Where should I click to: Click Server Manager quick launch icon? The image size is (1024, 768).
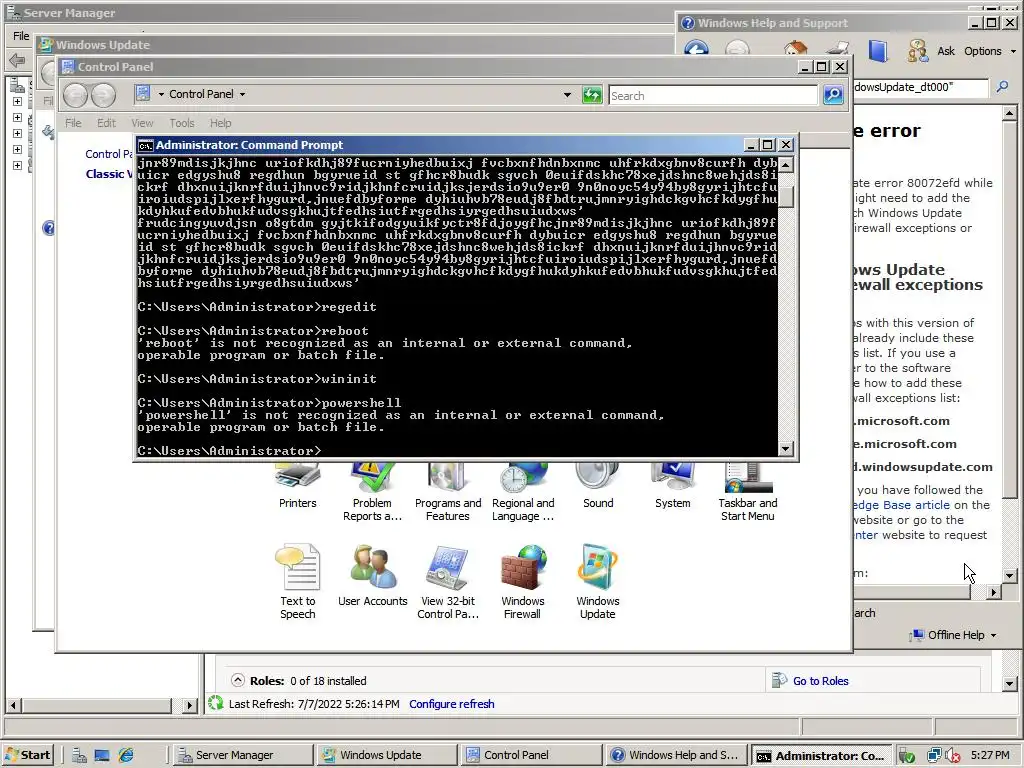coord(79,755)
